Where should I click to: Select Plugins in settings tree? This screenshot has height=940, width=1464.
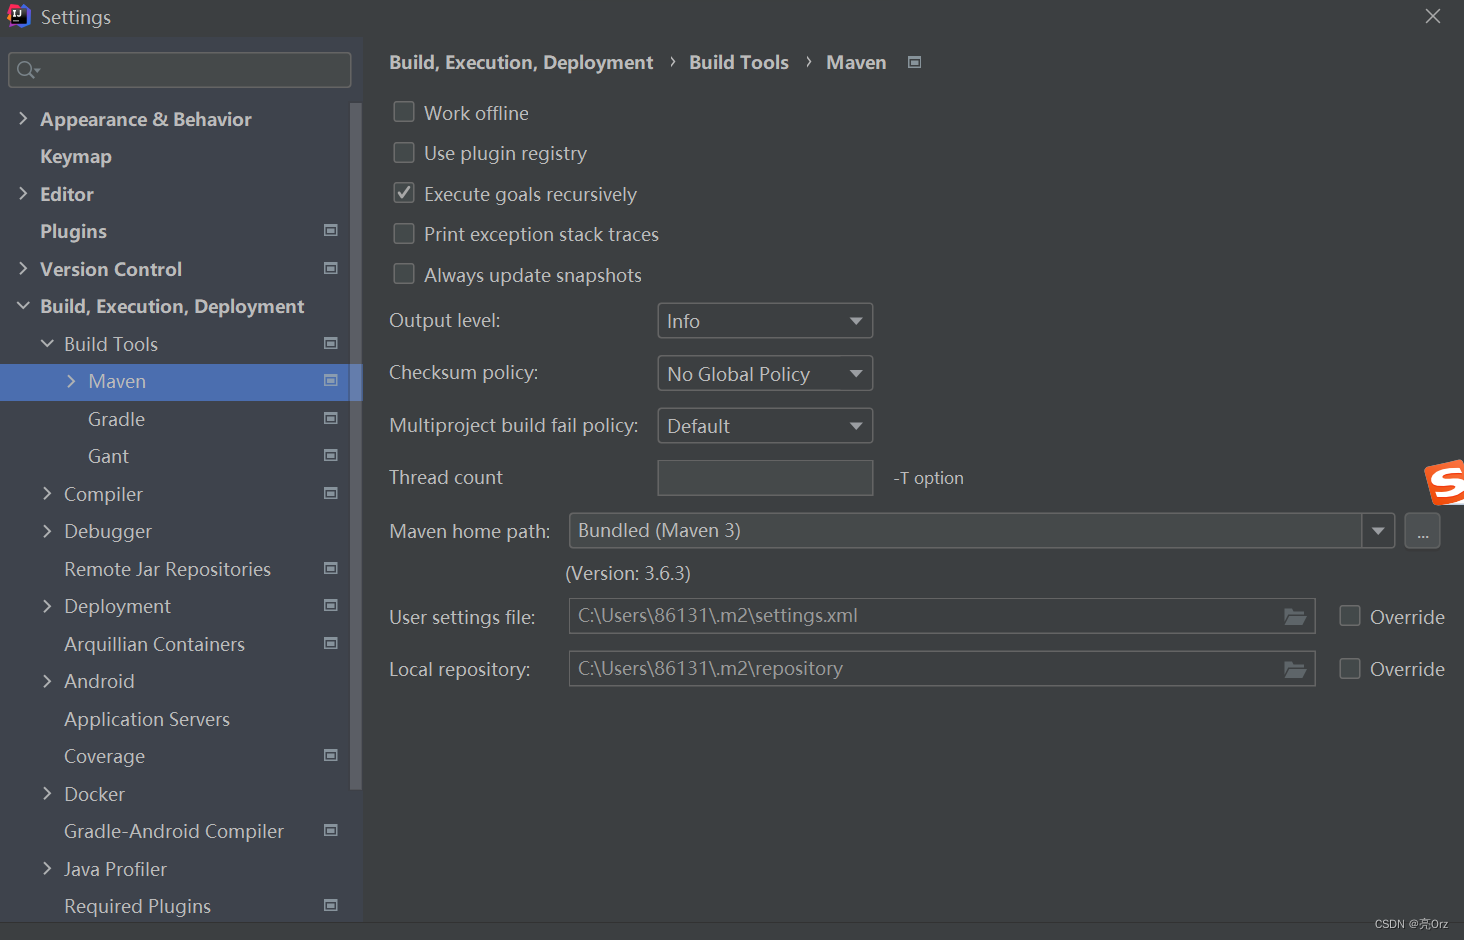click(73, 232)
